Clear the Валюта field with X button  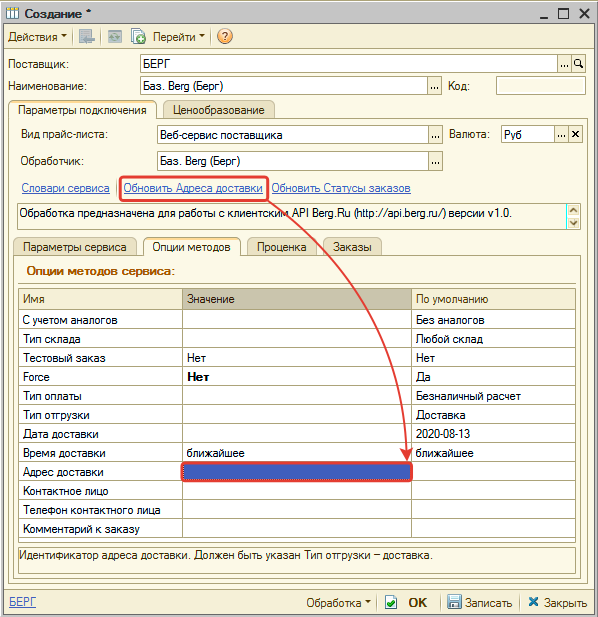[575, 135]
